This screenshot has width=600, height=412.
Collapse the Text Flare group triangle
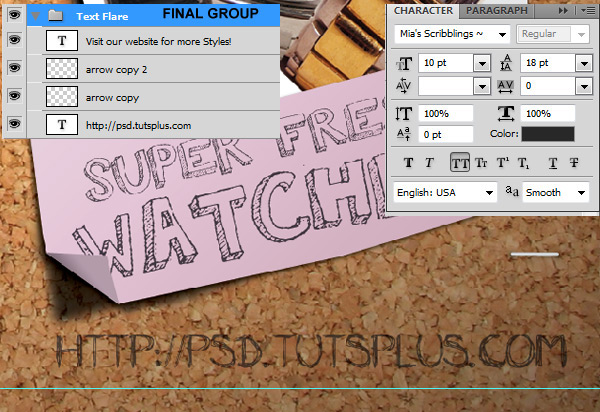coord(36,16)
